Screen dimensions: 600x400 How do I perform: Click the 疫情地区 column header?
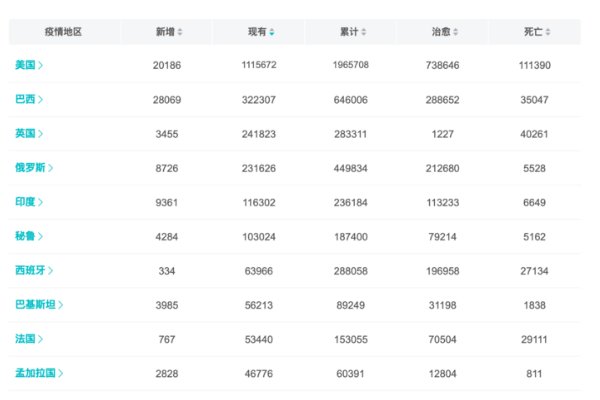pos(63,32)
